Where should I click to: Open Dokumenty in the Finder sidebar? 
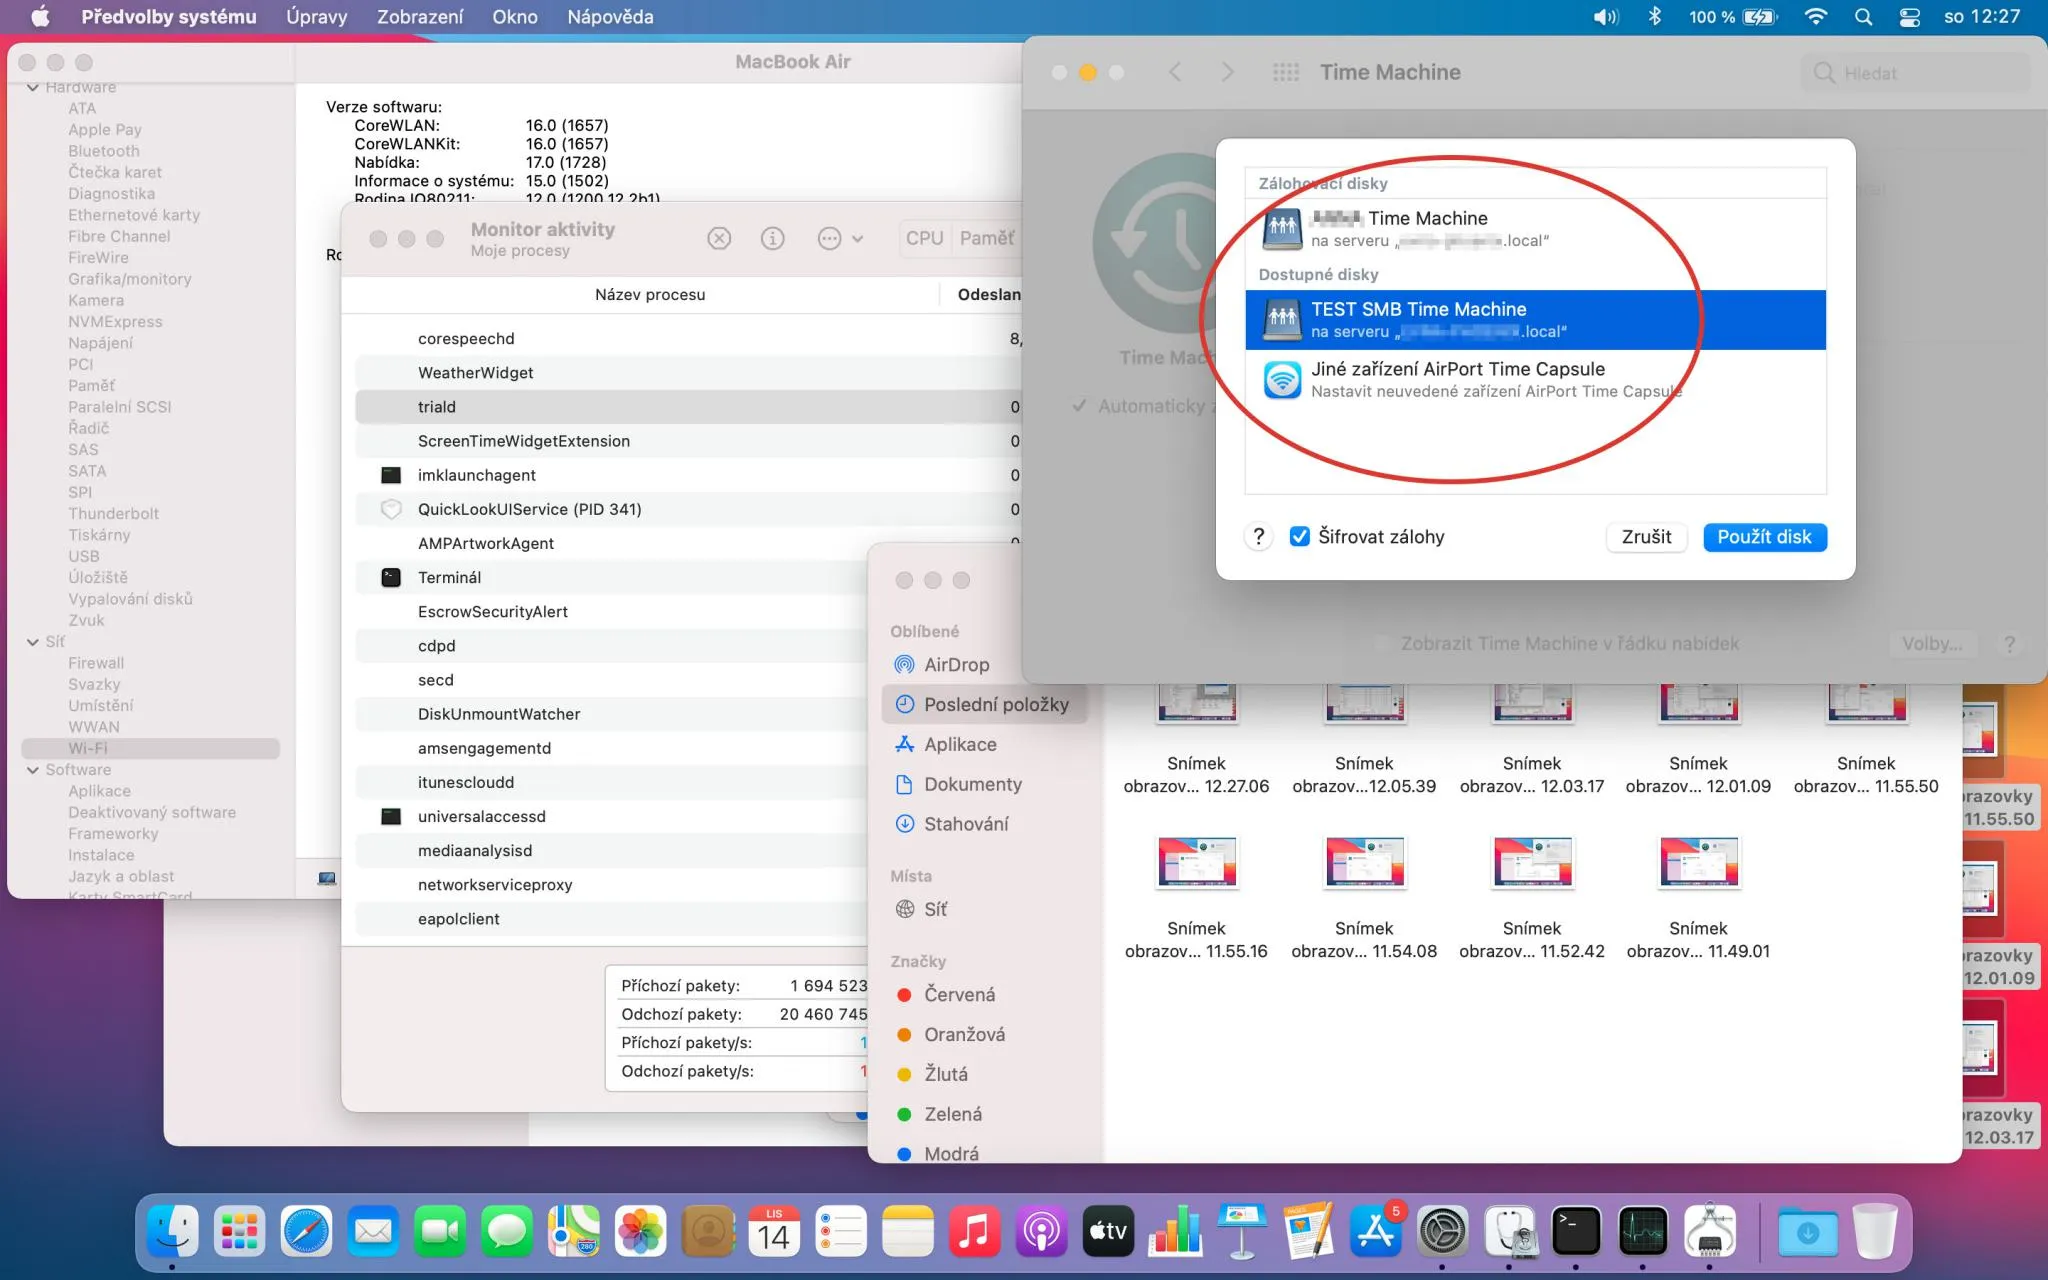[x=972, y=784]
